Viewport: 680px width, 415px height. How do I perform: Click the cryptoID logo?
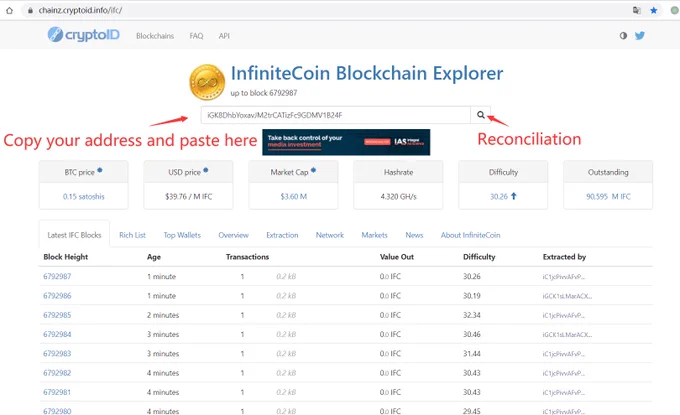(83, 35)
